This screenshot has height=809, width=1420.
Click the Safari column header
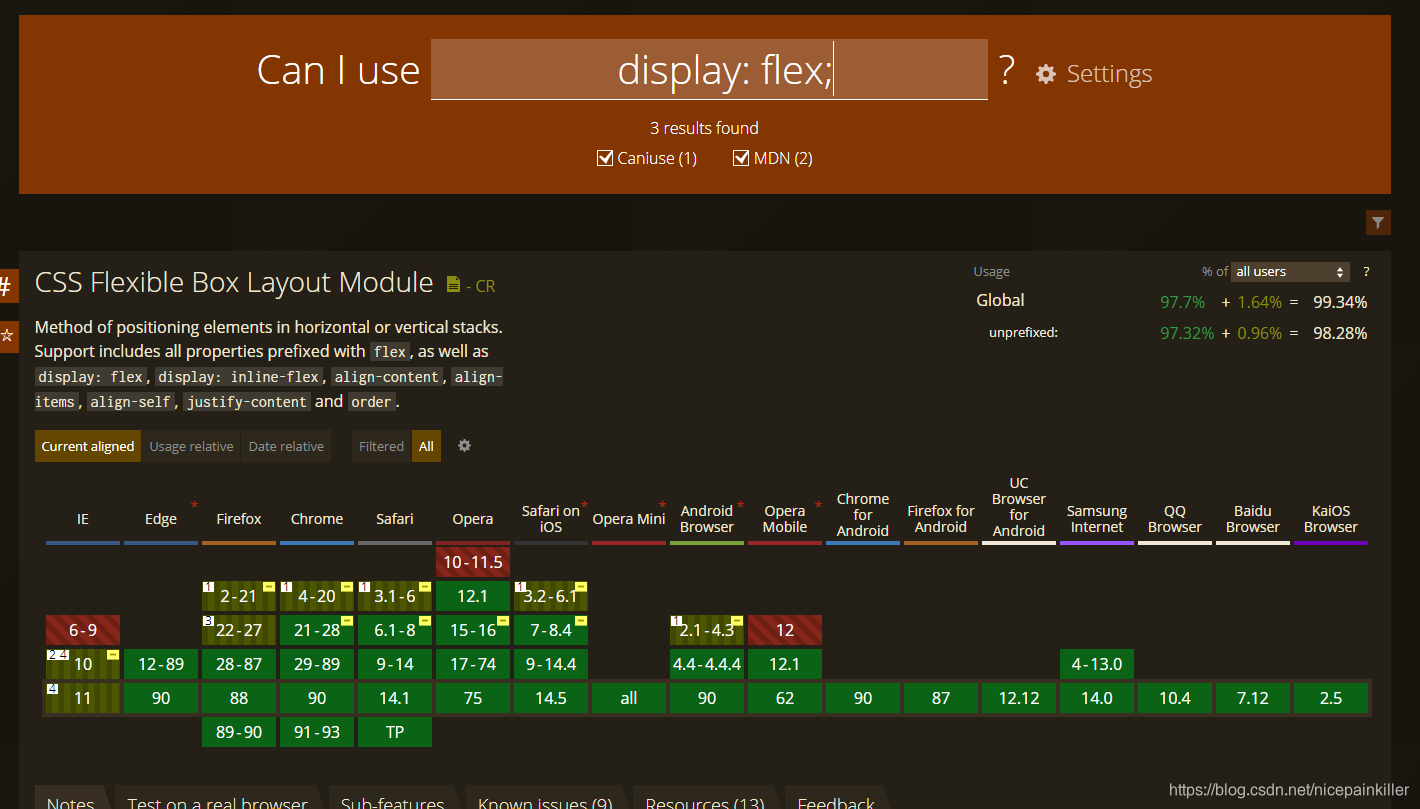395,519
